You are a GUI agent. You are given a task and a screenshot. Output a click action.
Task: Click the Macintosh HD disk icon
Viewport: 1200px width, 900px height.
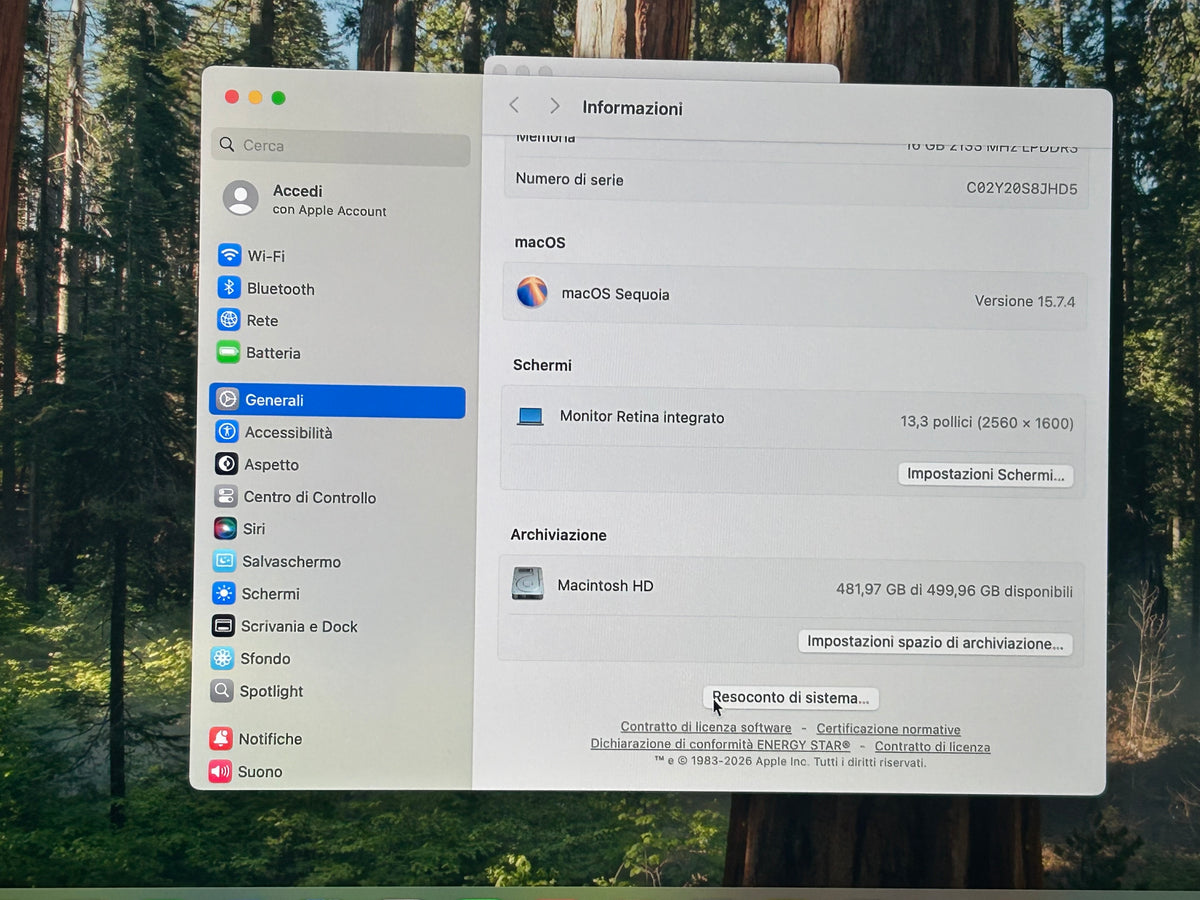(527, 583)
